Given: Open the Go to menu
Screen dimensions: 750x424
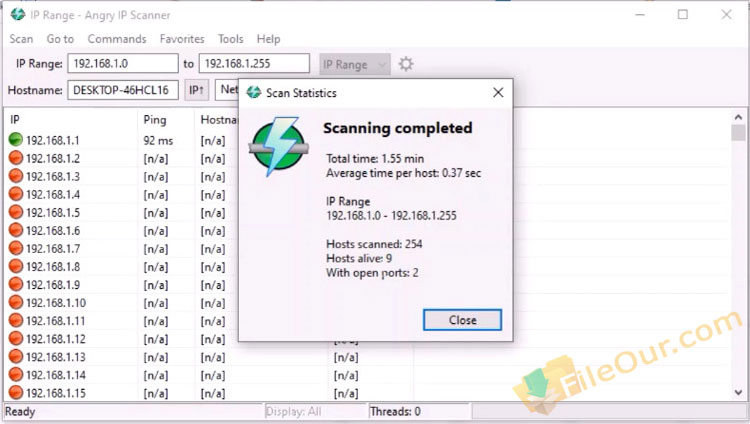Looking at the screenshot, I should [x=60, y=39].
